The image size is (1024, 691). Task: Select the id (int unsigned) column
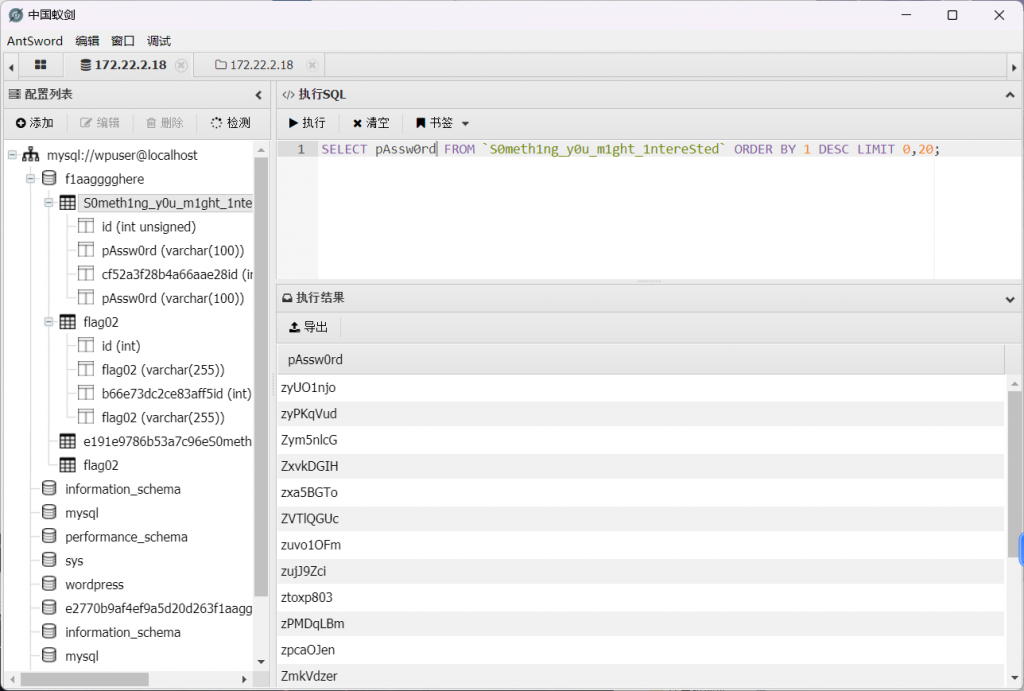click(x=149, y=227)
